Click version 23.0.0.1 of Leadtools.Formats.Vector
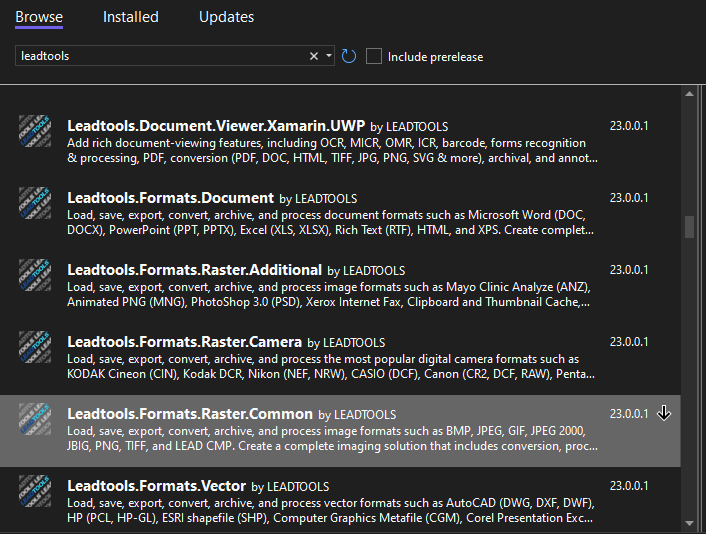The height and width of the screenshot is (534, 706). [x=629, y=486]
